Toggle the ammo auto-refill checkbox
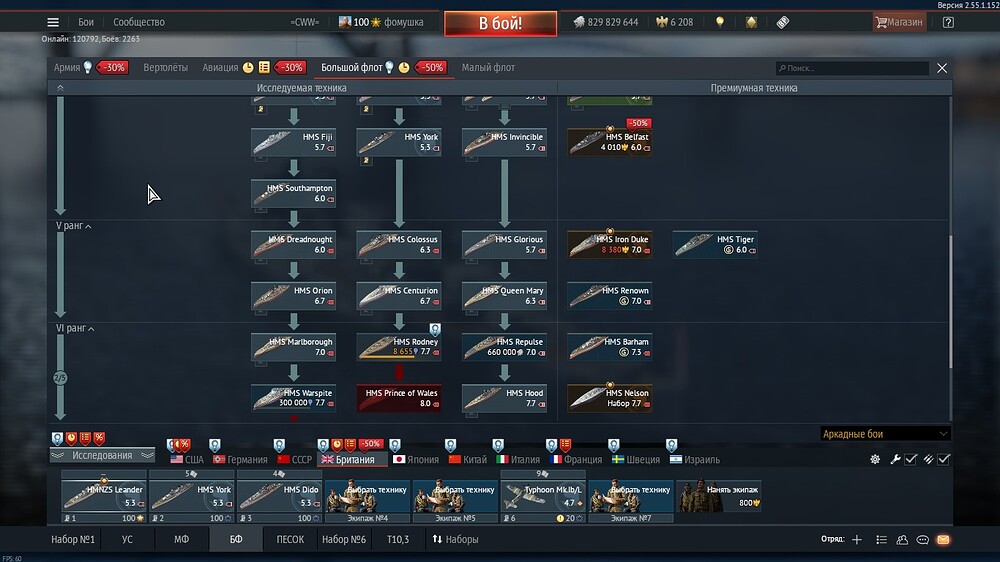The image size is (1000, 562). coord(944,459)
